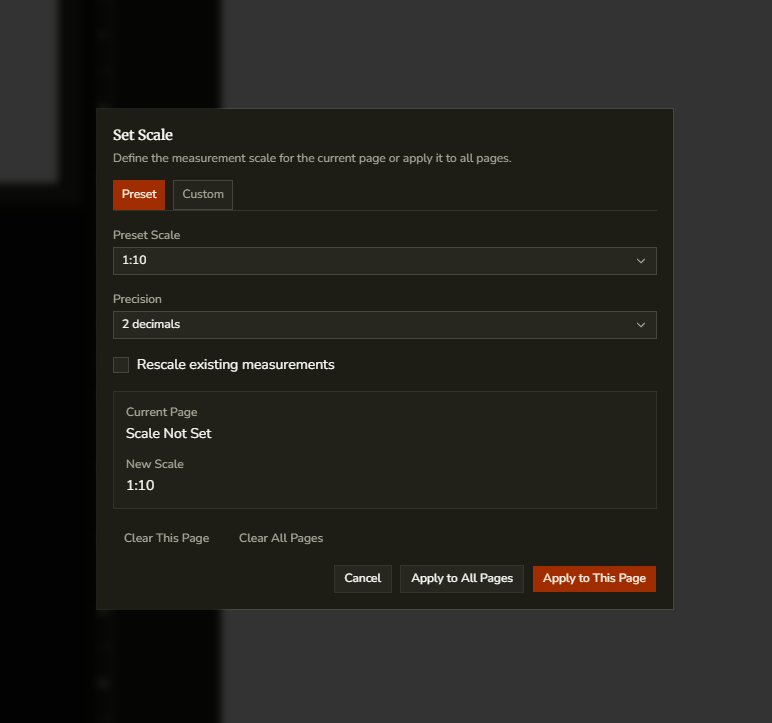Switch to the Custom tab
Viewport: 772px width, 723px height.
point(203,195)
